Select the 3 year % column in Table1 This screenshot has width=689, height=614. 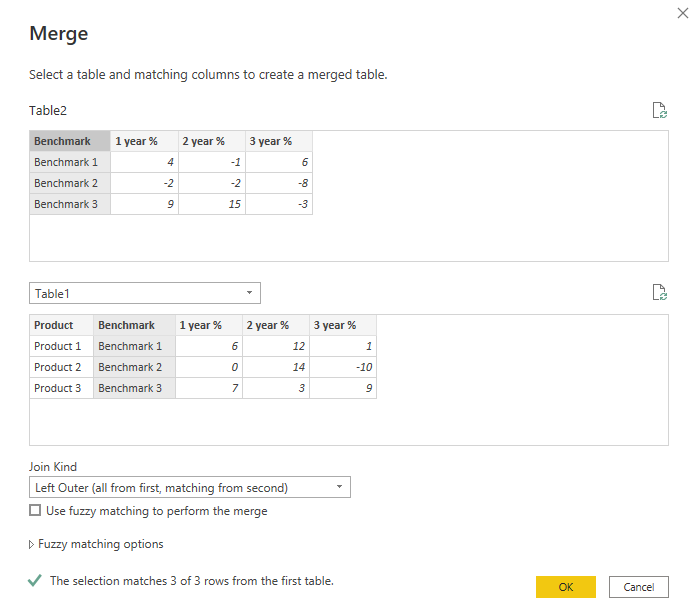pyautogui.click(x=343, y=325)
